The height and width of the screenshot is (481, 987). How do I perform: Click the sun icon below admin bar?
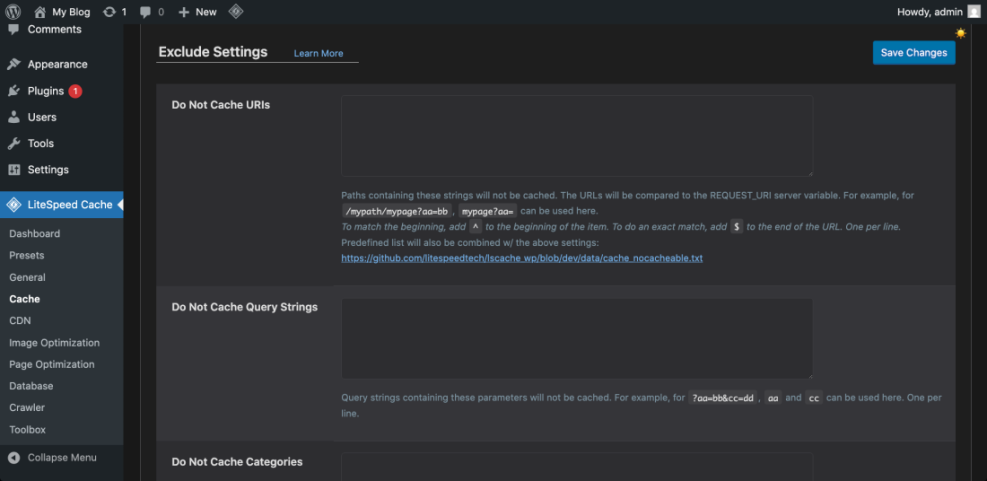[961, 33]
